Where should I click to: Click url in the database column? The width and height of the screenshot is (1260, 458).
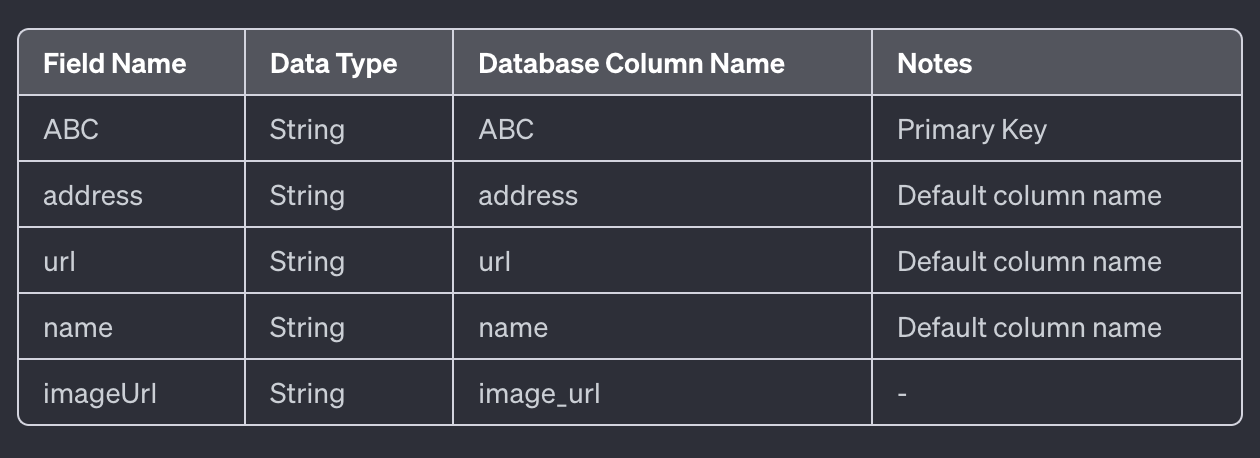point(494,262)
